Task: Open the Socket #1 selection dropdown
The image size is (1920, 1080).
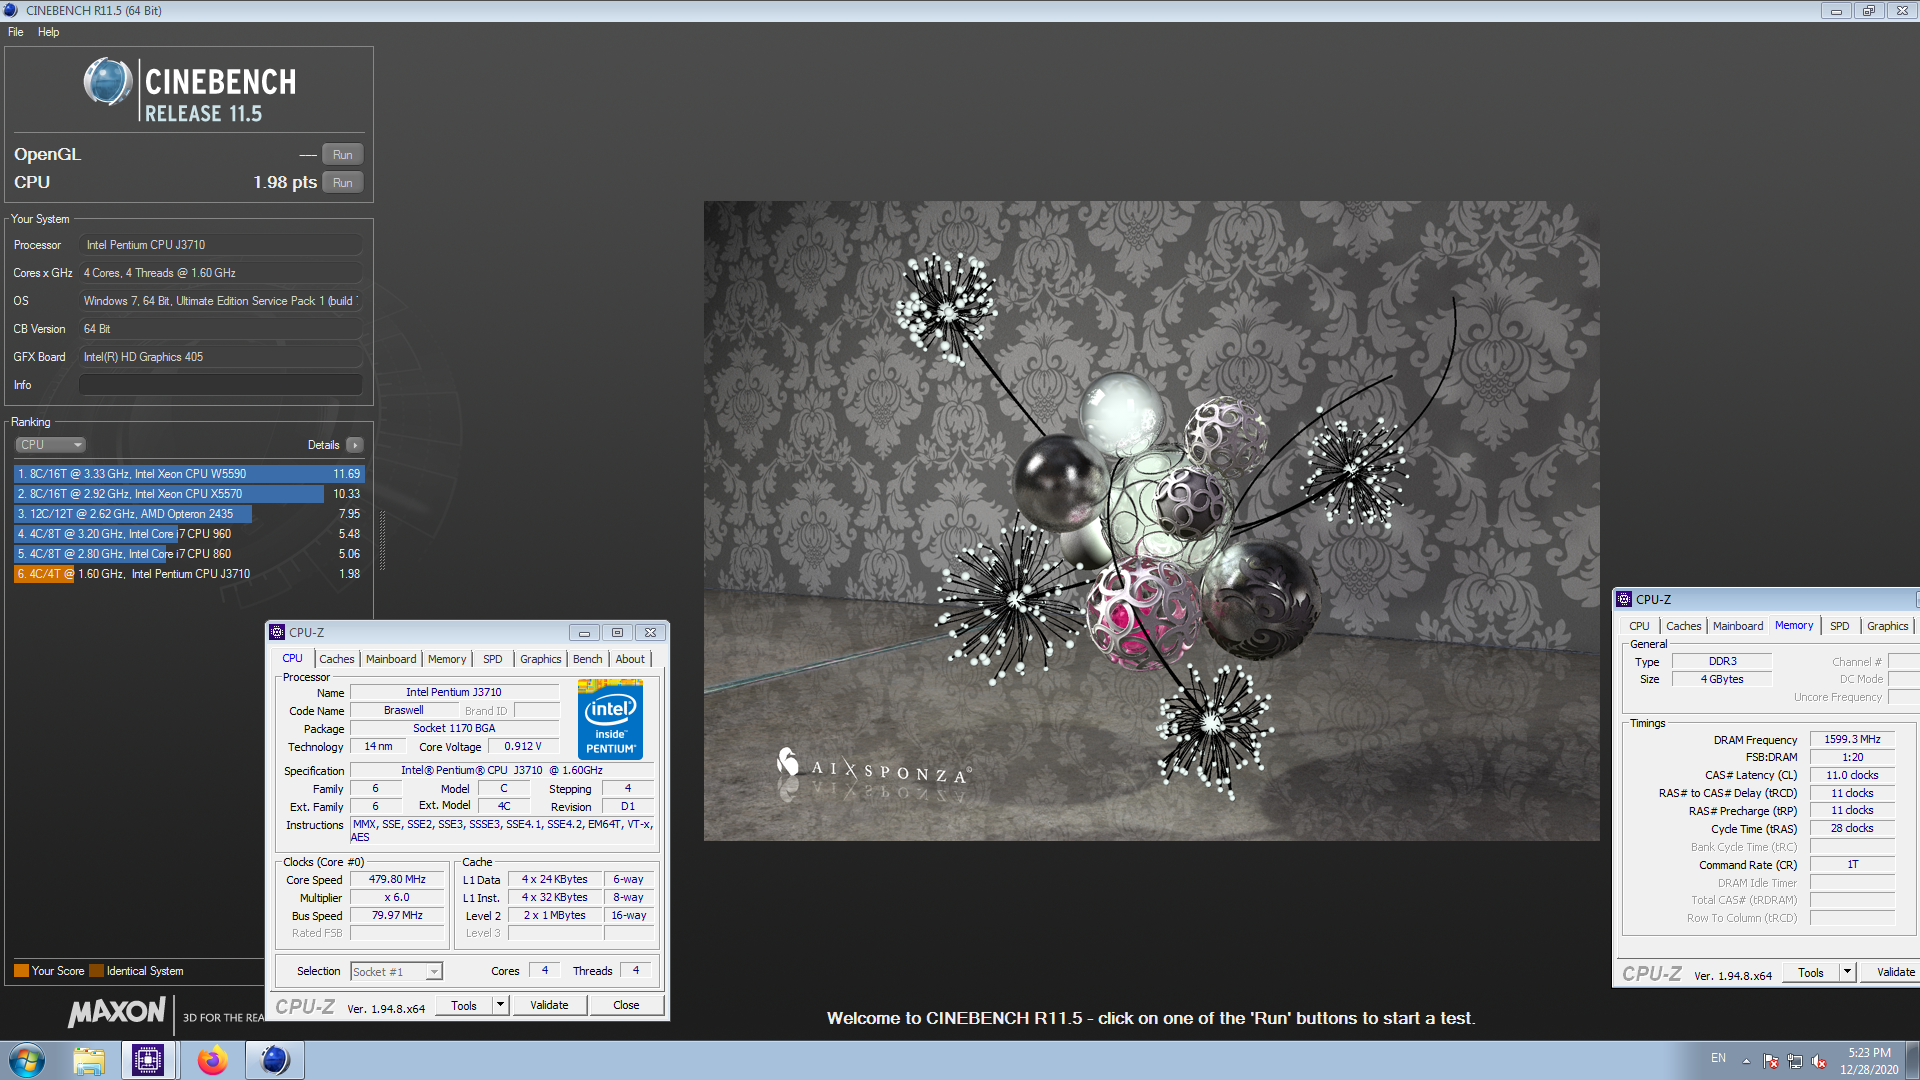Action: click(397, 972)
